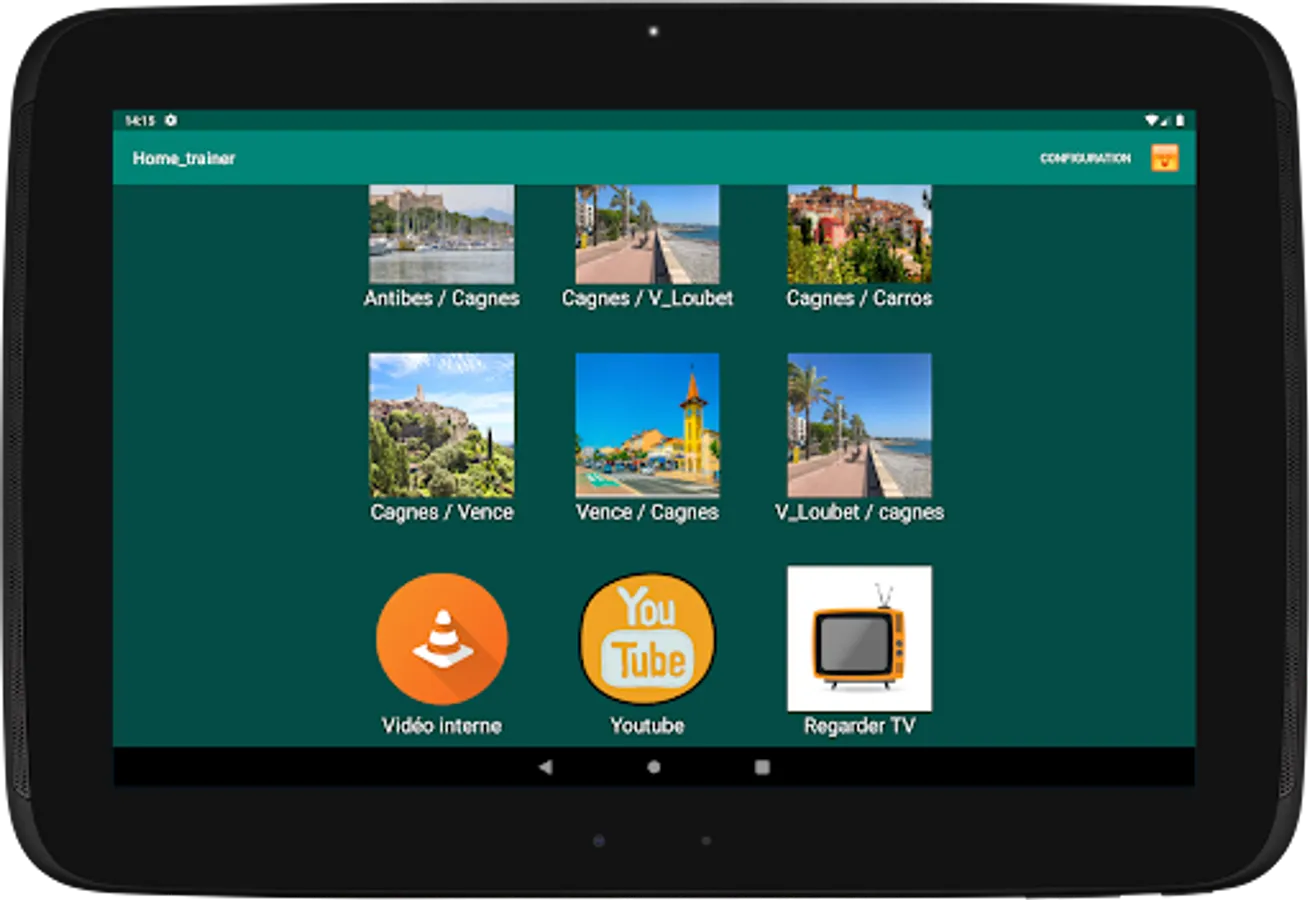Tap the orange icon beside CONFIGURATION
The width and height of the screenshot is (1309, 900).
1165,158
